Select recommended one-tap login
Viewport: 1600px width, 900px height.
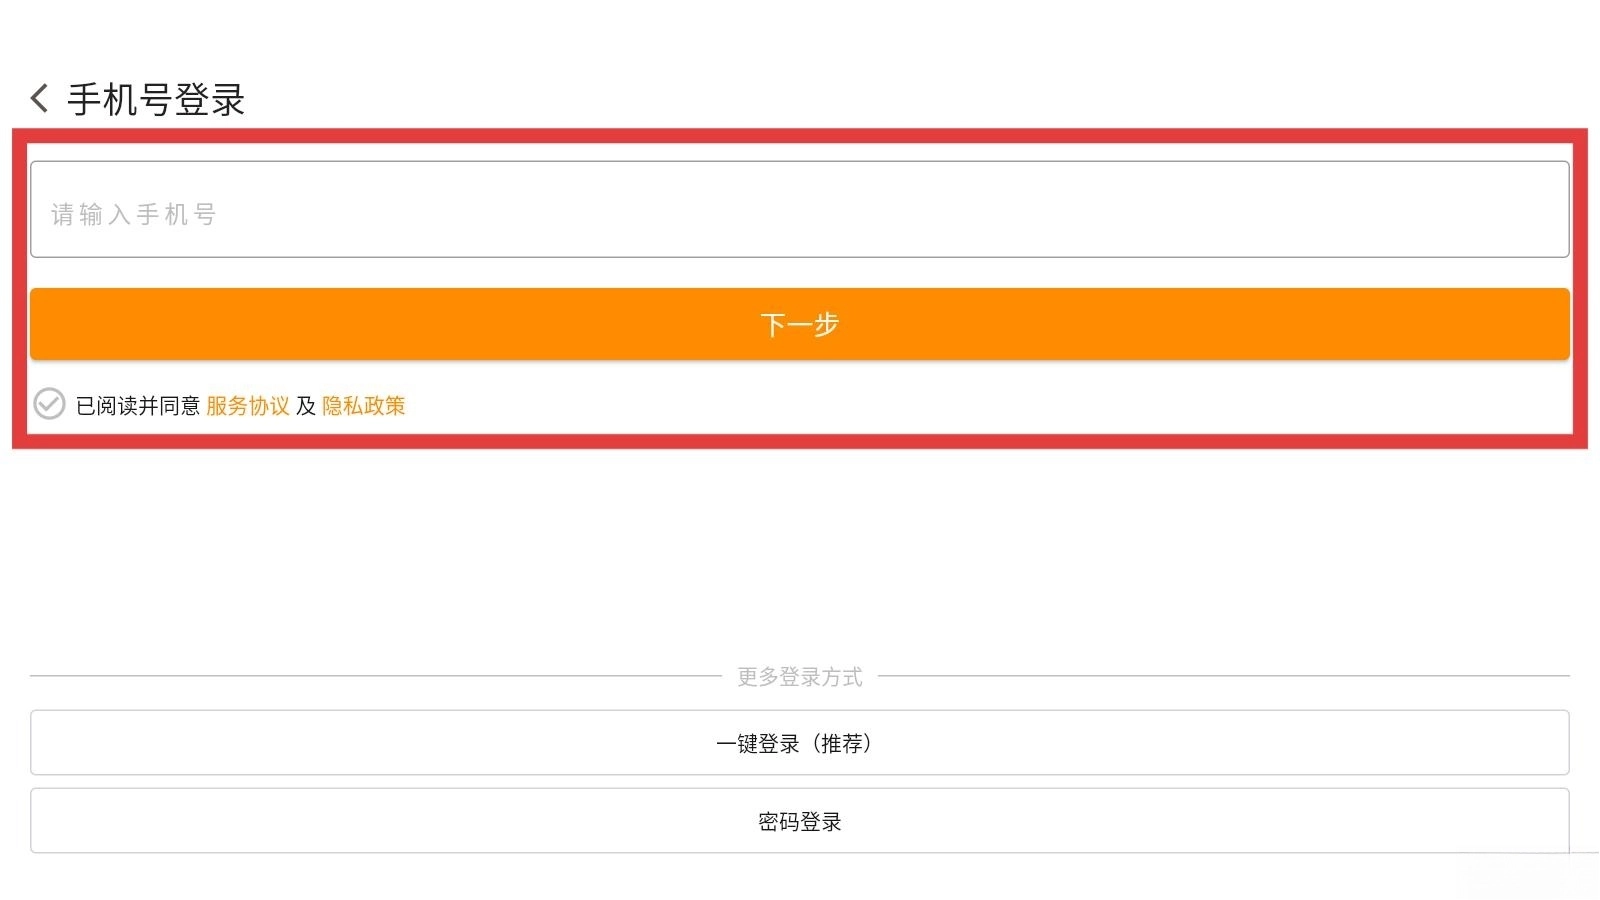click(x=800, y=743)
